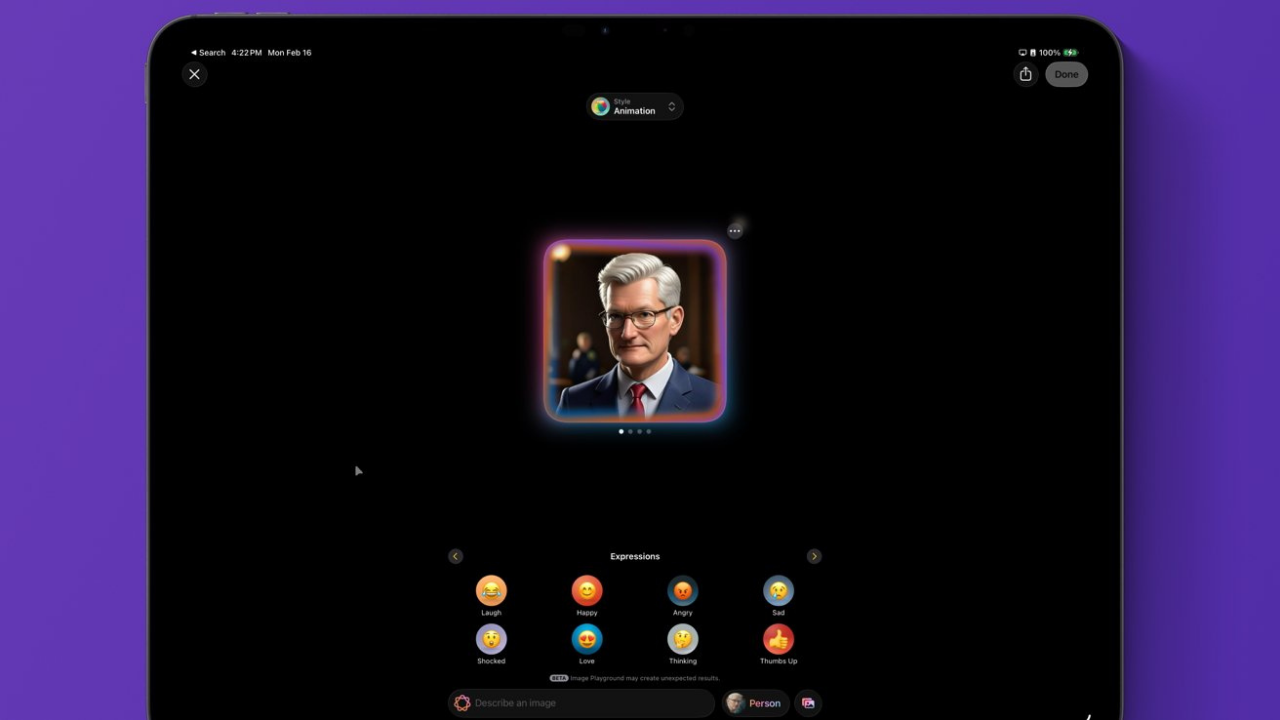Screen dimensions: 1280x720
Task: Expand more options on the generated image
Action: (735, 230)
